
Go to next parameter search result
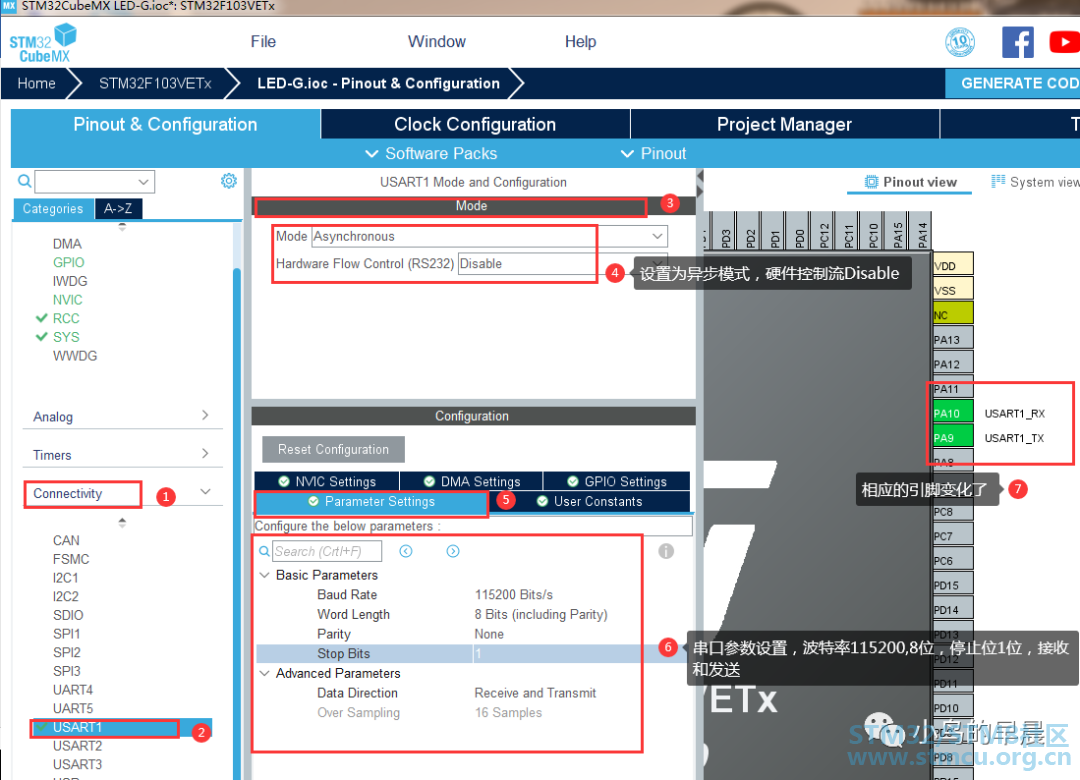453,551
